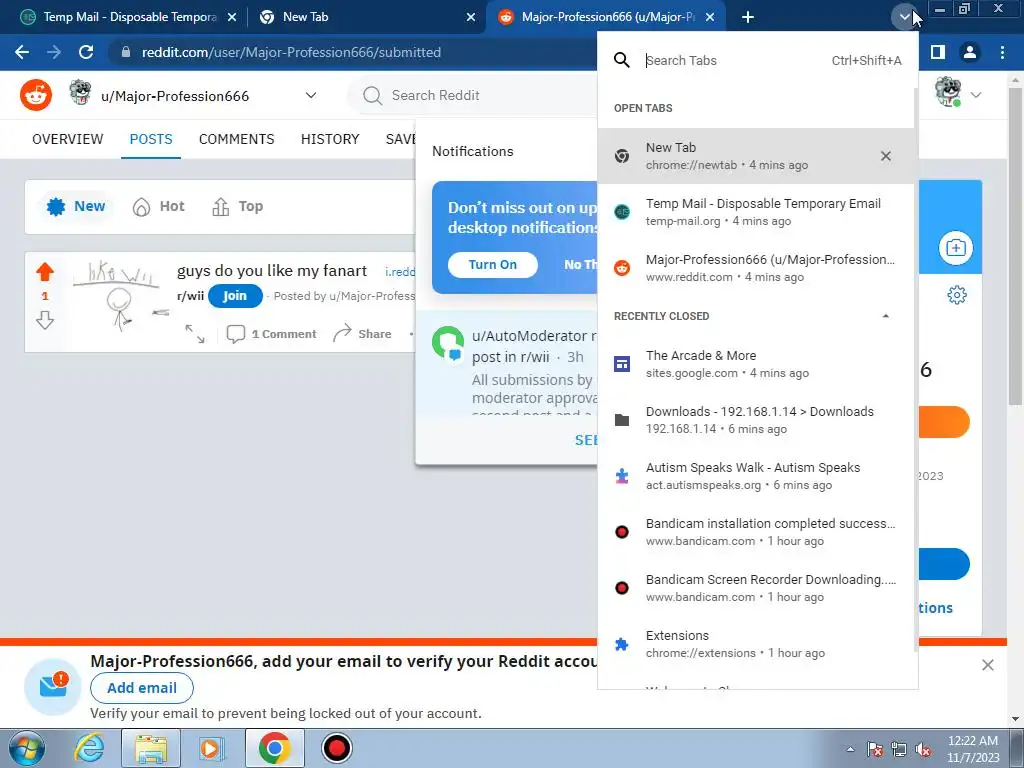Turn On desktop notifications
This screenshot has width=1024, height=768.
pyautogui.click(x=492, y=264)
